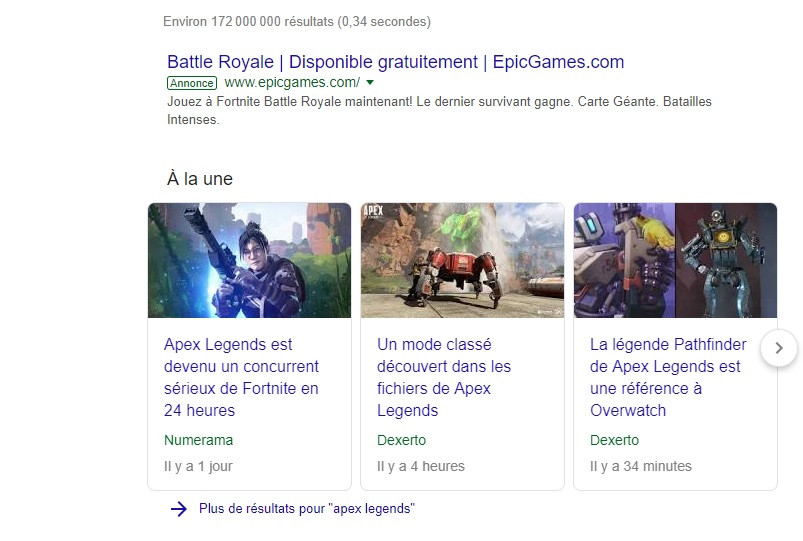The width and height of the screenshot is (803, 541).
Task: Click the 'Environ 172 000 000 résultats' count
Action: [x=297, y=22]
